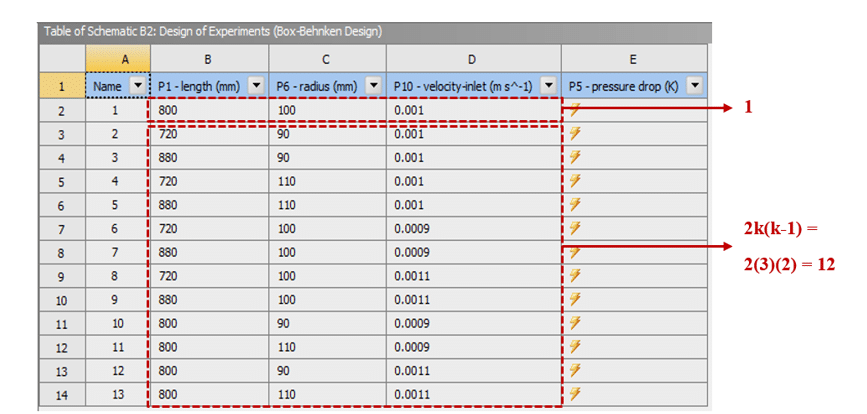Click the lightning icon for design point 6
Screen dimensions: 867x414
point(574,228)
